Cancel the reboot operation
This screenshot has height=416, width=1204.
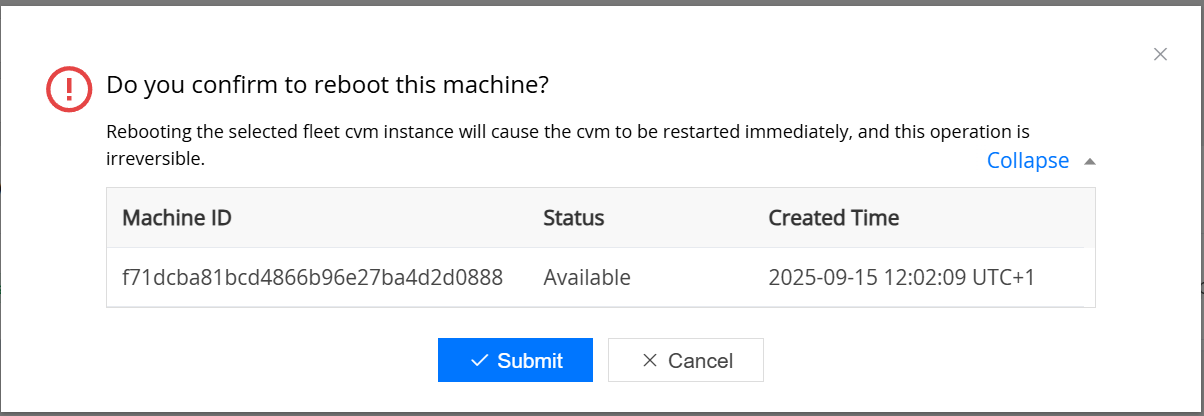pyautogui.click(x=685, y=360)
